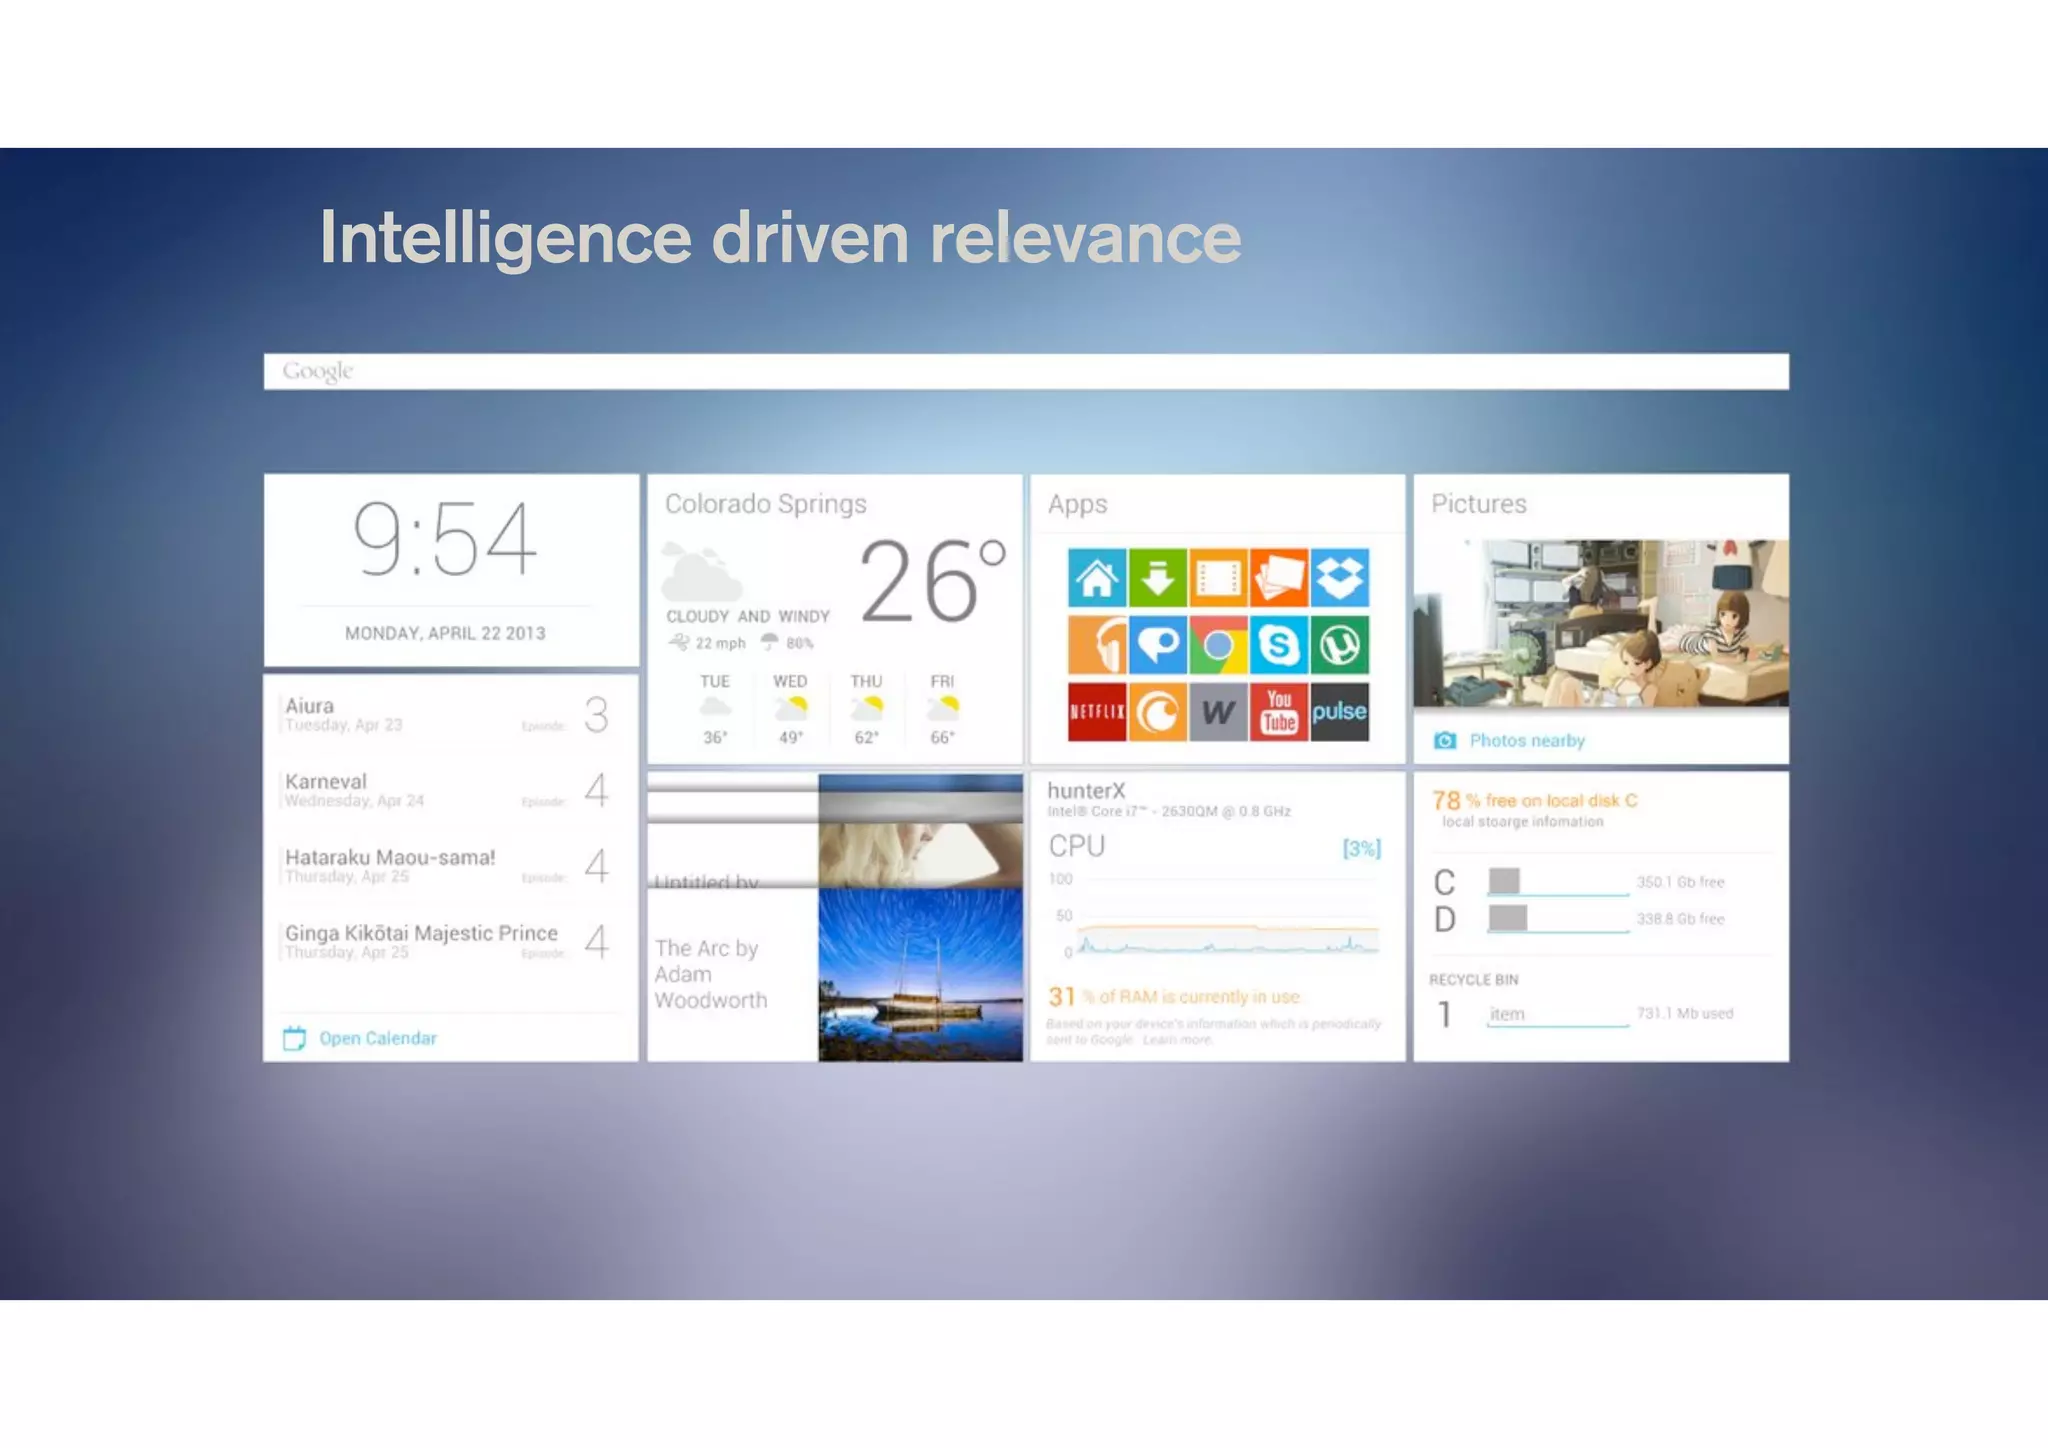Click into the Google search bar
This screenshot has width=2048, height=1448.
click(x=1025, y=371)
